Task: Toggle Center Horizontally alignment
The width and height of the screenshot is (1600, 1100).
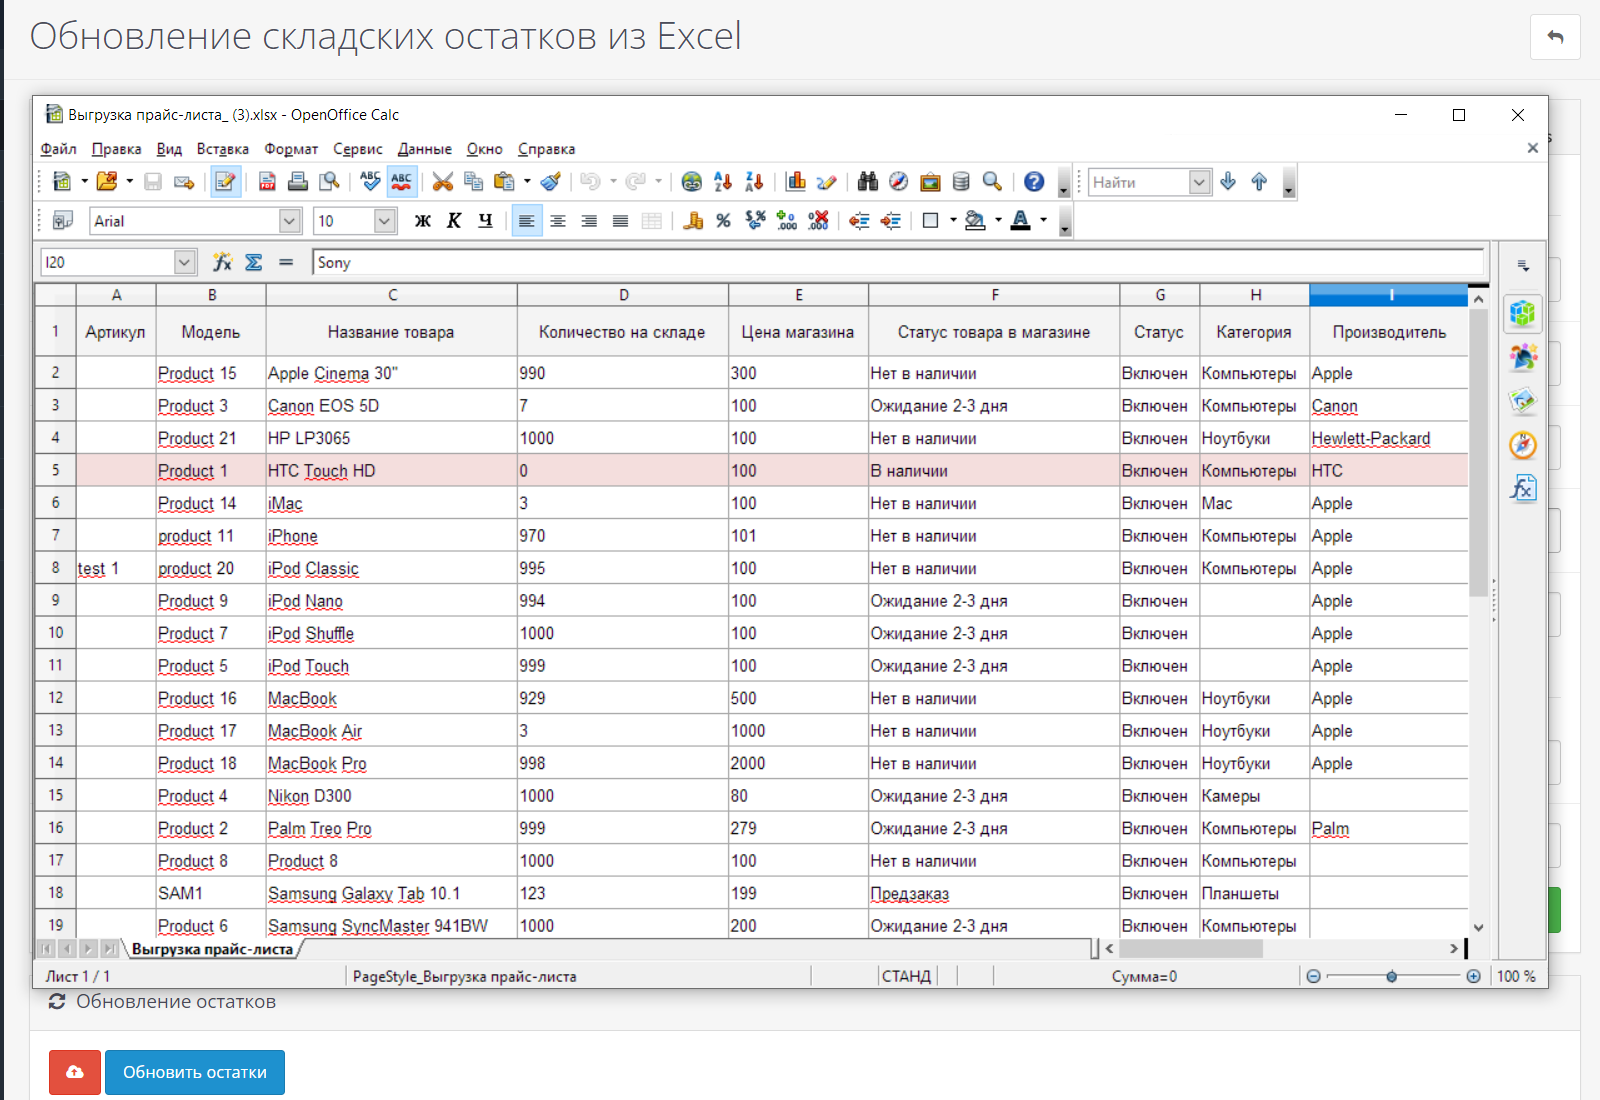Action: 558,221
